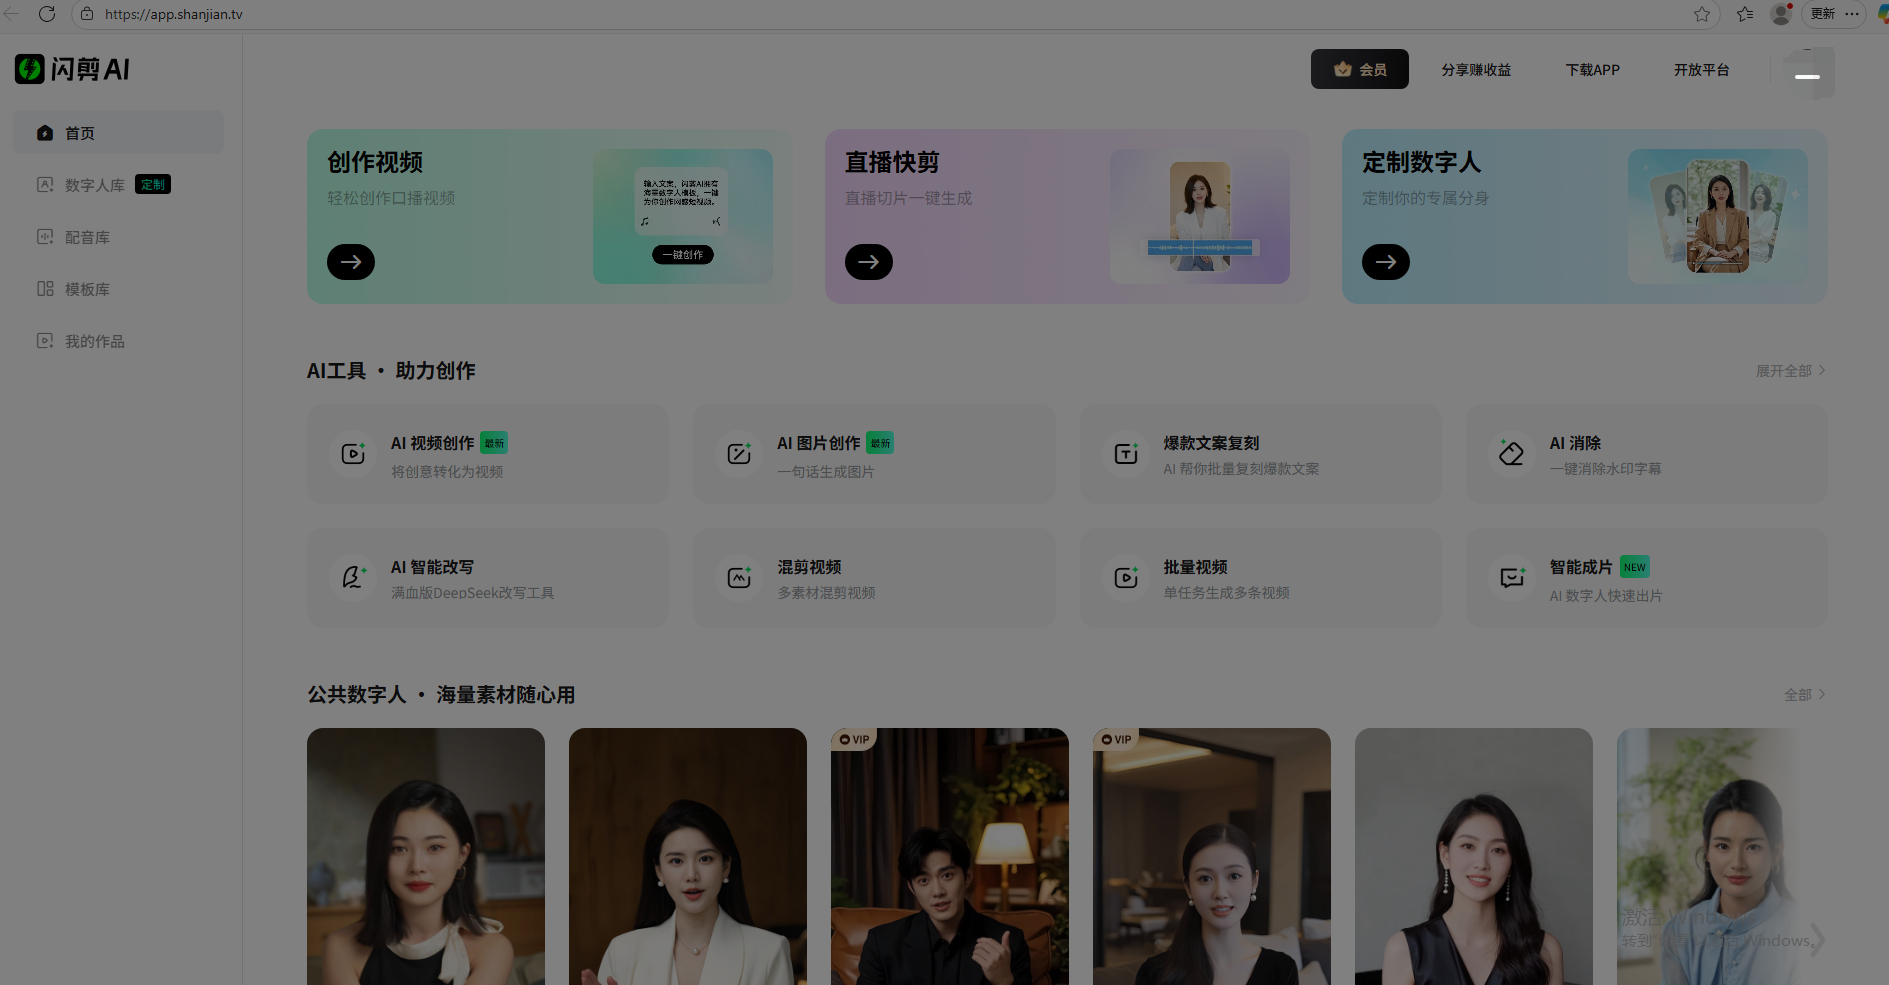Select the AI 消除 eraser icon
This screenshot has width=1889, height=985.
pyautogui.click(x=1511, y=454)
